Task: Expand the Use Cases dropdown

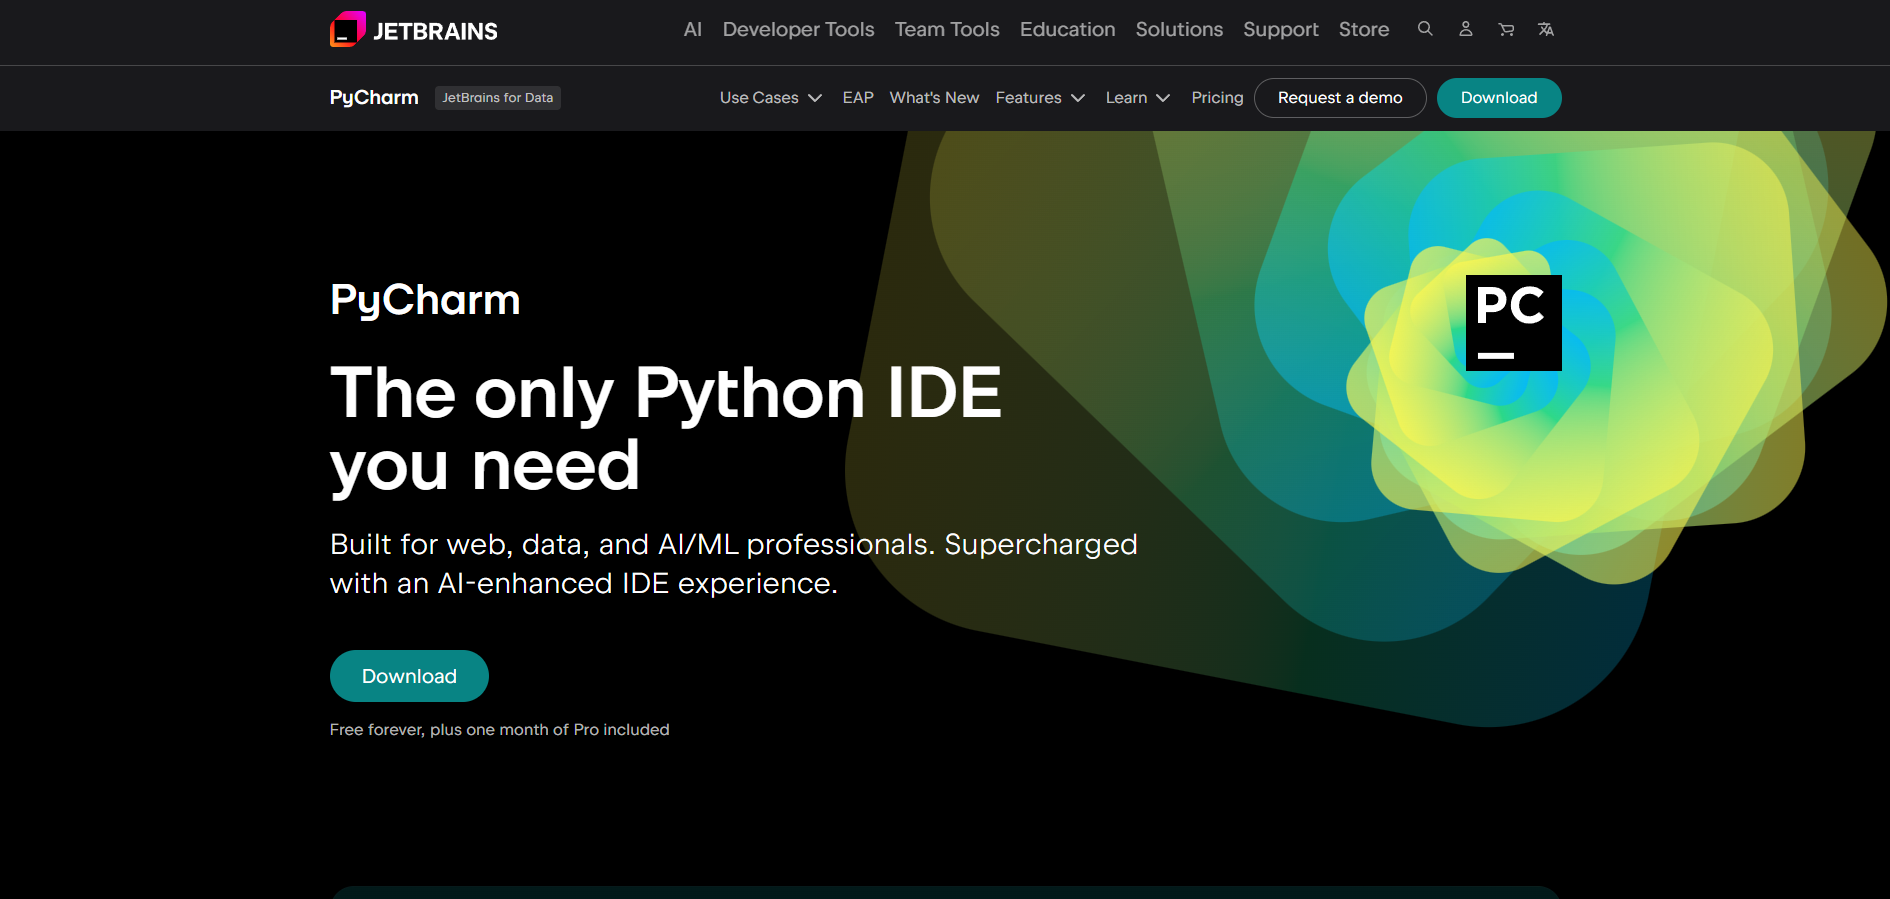Action: pos(770,98)
